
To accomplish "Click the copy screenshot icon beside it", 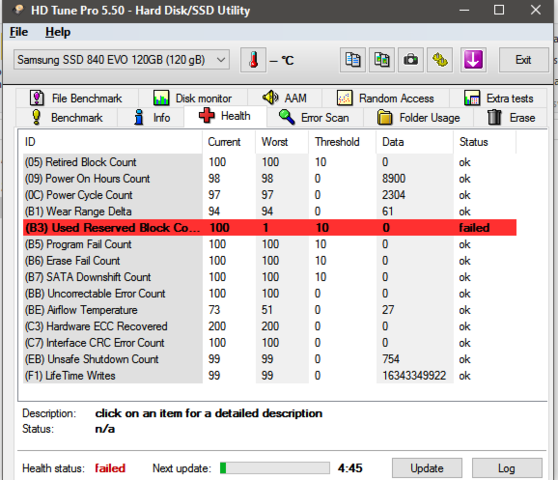I will [x=381, y=60].
